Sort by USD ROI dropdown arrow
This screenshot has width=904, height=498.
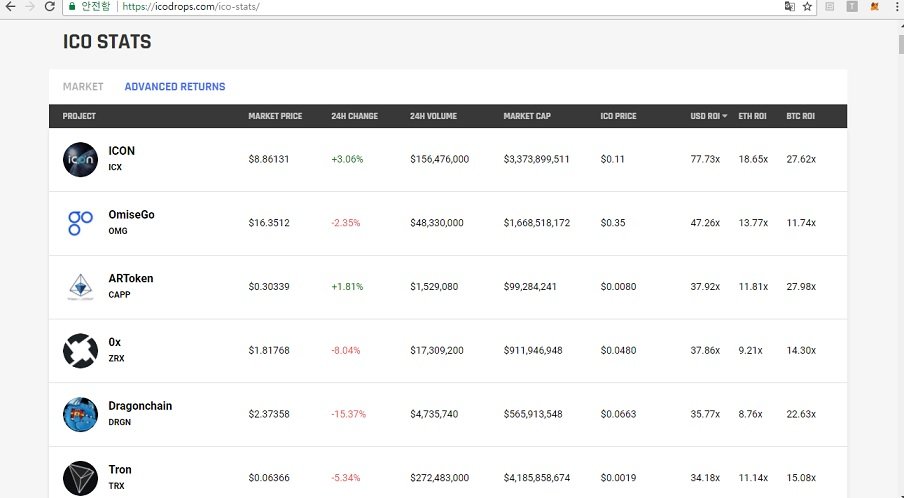[x=725, y=116]
